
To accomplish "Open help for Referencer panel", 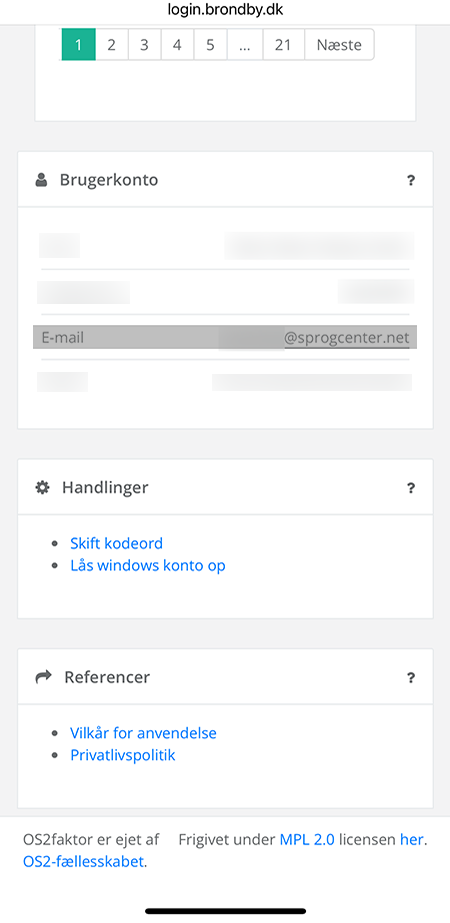I will (411, 678).
